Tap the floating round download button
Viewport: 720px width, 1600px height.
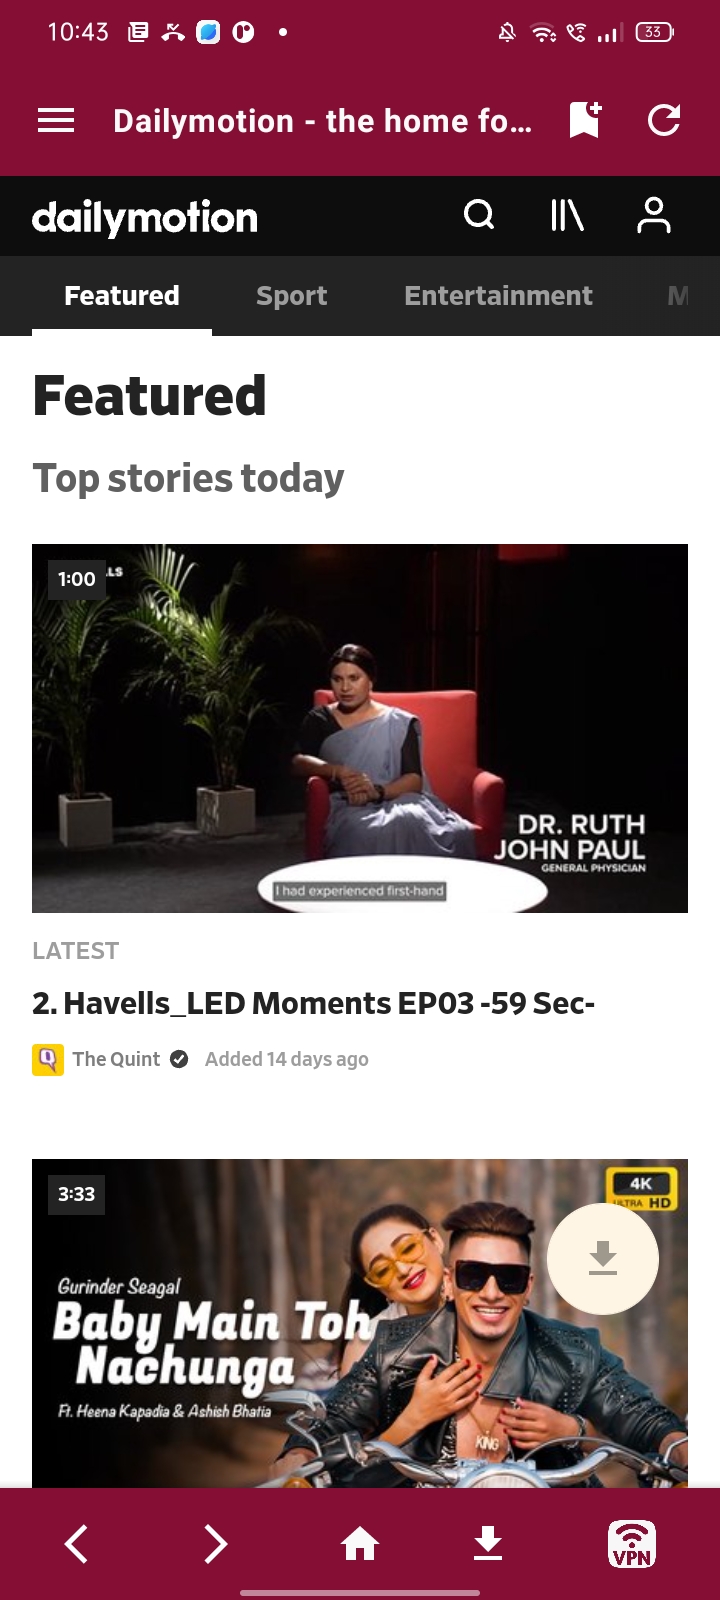point(603,1258)
